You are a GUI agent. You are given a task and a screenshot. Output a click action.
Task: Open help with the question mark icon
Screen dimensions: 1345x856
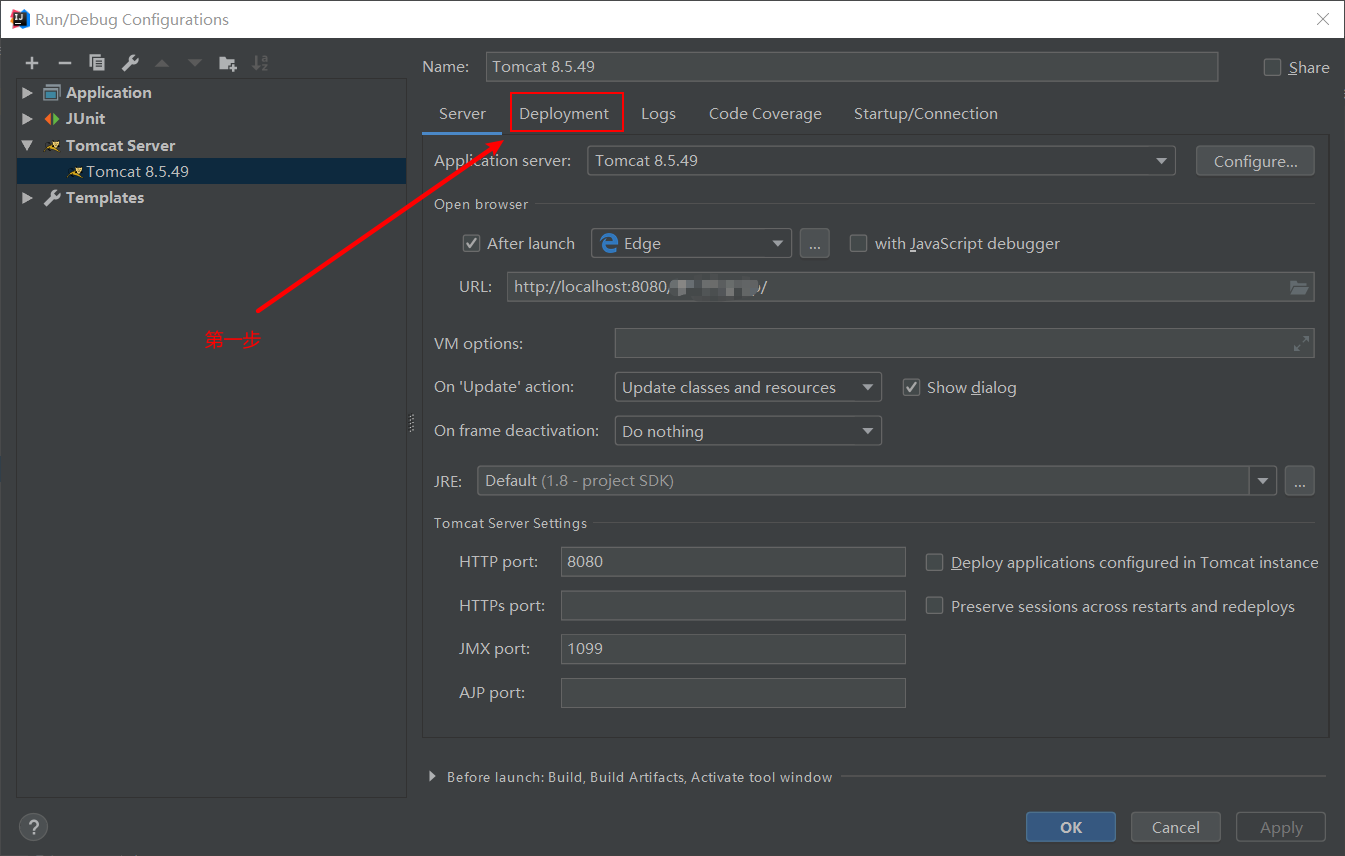33,827
